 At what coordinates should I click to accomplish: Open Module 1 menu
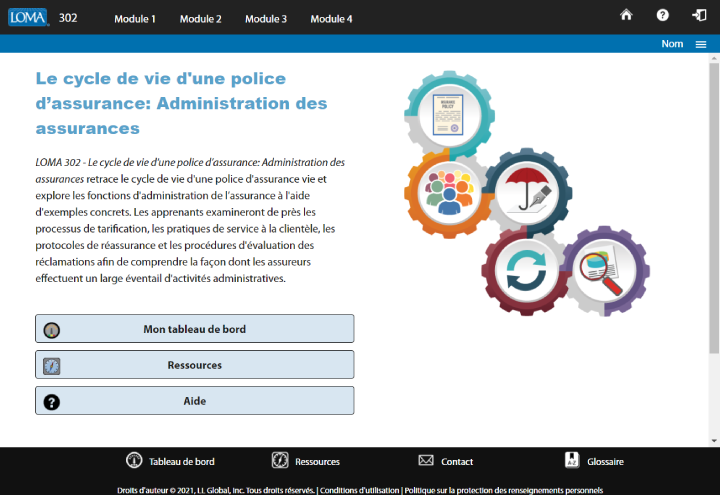(135, 19)
